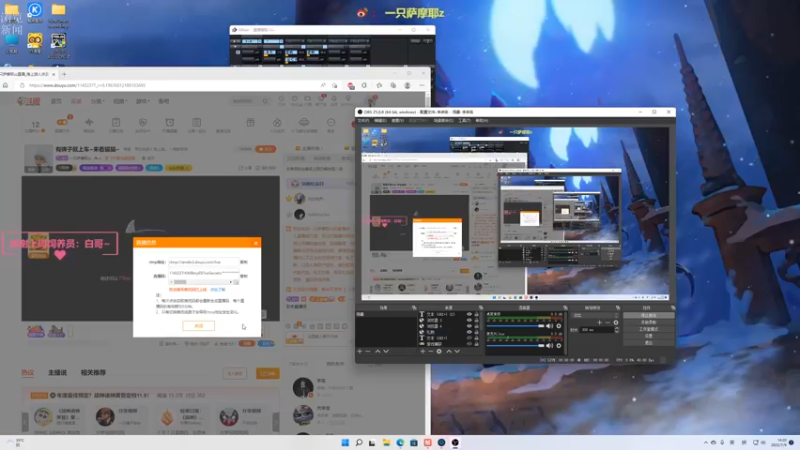The width and height of the screenshot is (800, 450).
Task: Click browser home icon in Edge toolbar
Action: [x=6, y=85]
